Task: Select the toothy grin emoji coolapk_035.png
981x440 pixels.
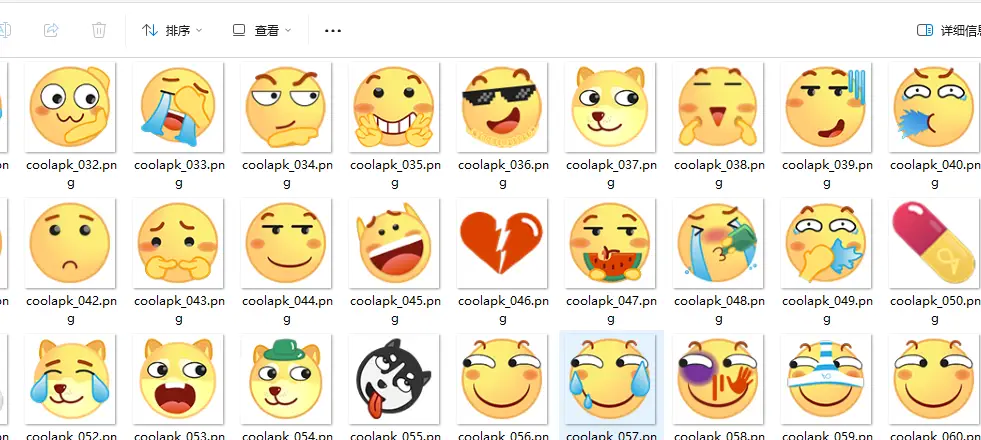Action: (x=394, y=106)
